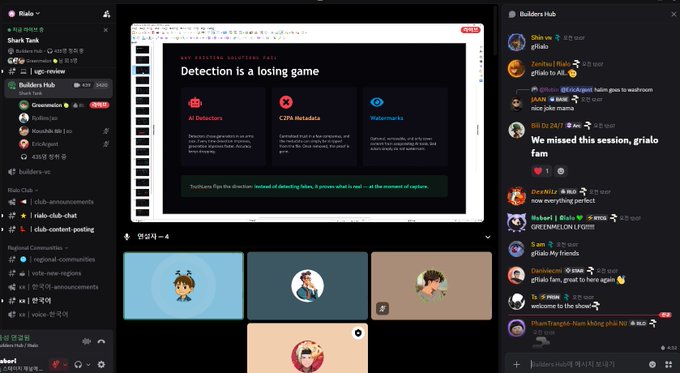Click the @EricArgent mention in reply
The height and width of the screenshot is (373, 680).
(x=576, y=90)
